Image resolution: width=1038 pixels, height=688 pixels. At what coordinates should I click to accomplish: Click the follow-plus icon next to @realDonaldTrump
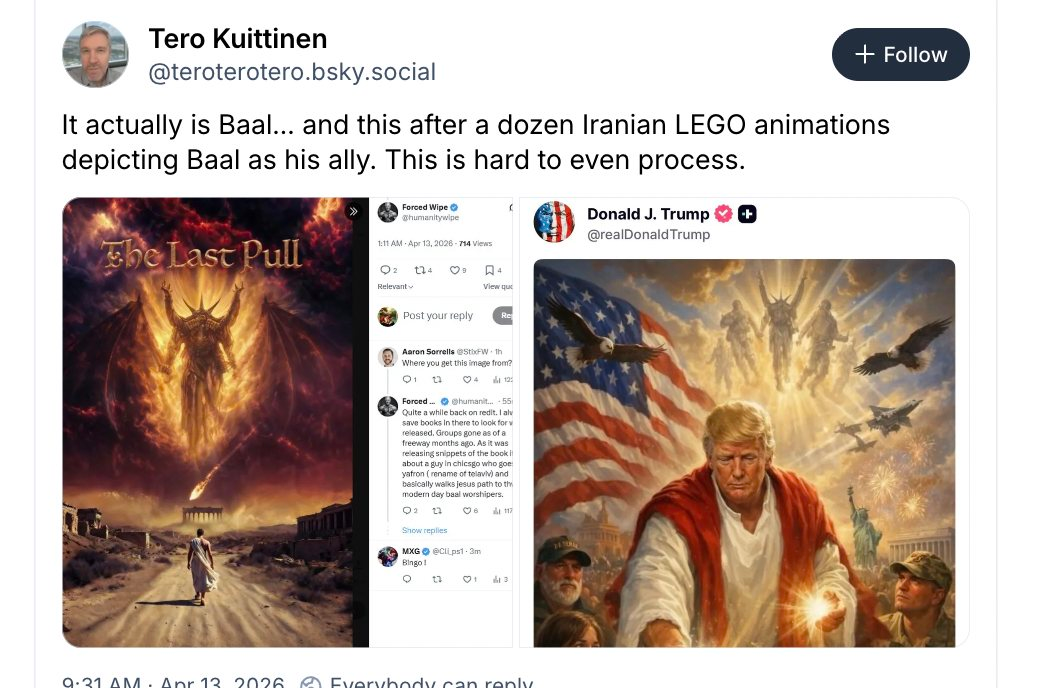point(748,214)
